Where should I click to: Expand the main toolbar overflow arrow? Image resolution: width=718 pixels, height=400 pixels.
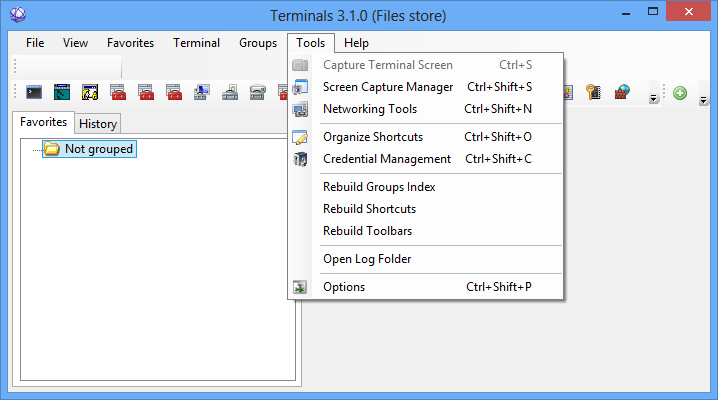coord(654,97)
